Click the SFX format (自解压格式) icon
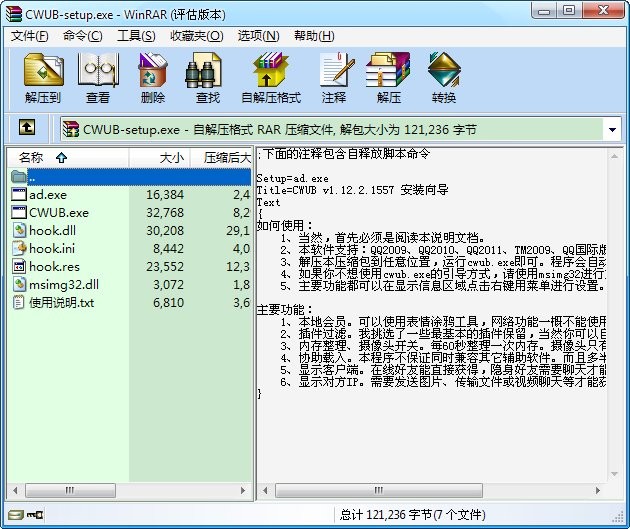 click(270, 70)
